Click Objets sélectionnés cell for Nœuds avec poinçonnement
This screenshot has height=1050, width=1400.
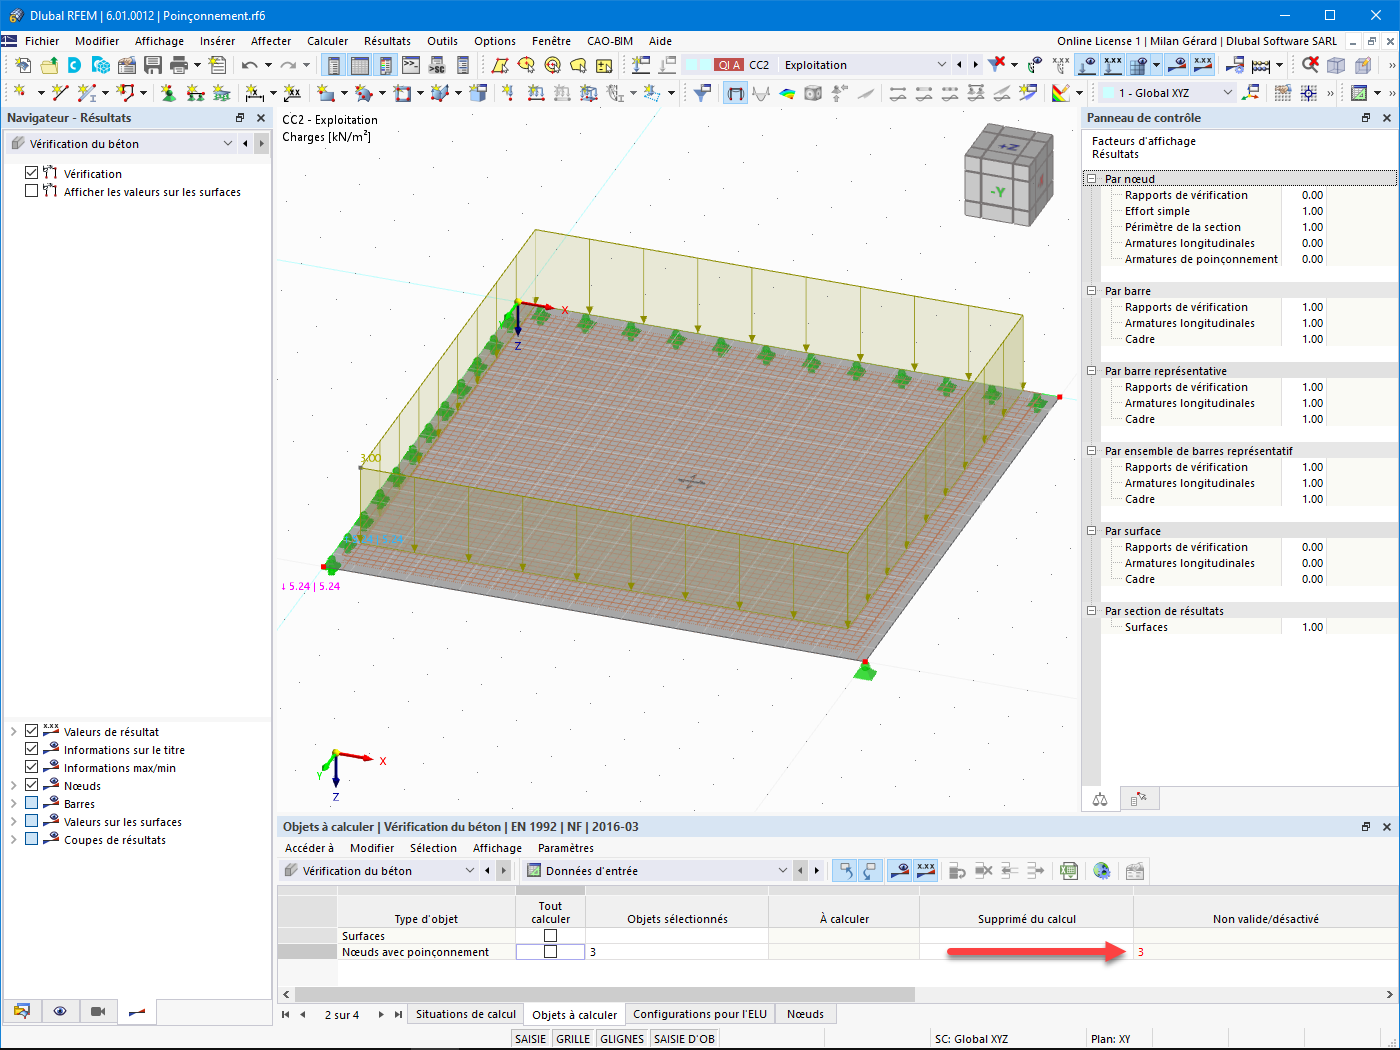(x=677, y=952)
